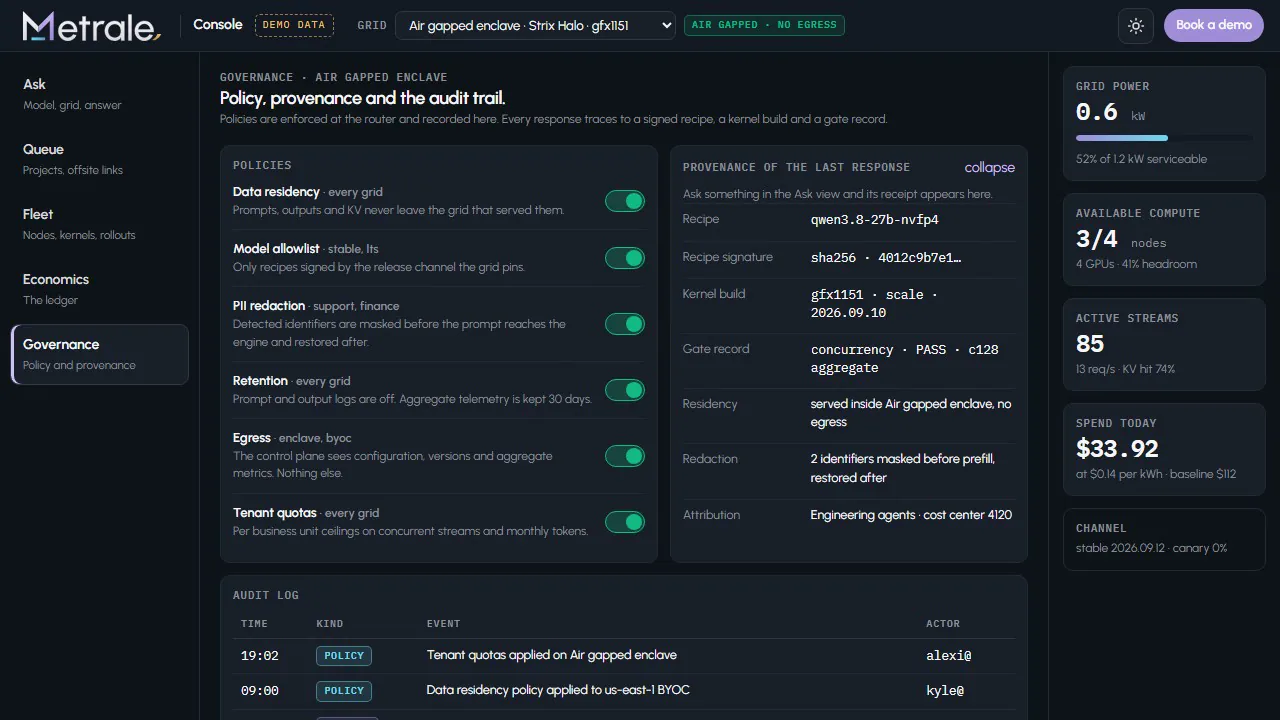
Task: Click the 3/4 nodes value
Action: click(1121, 239)
